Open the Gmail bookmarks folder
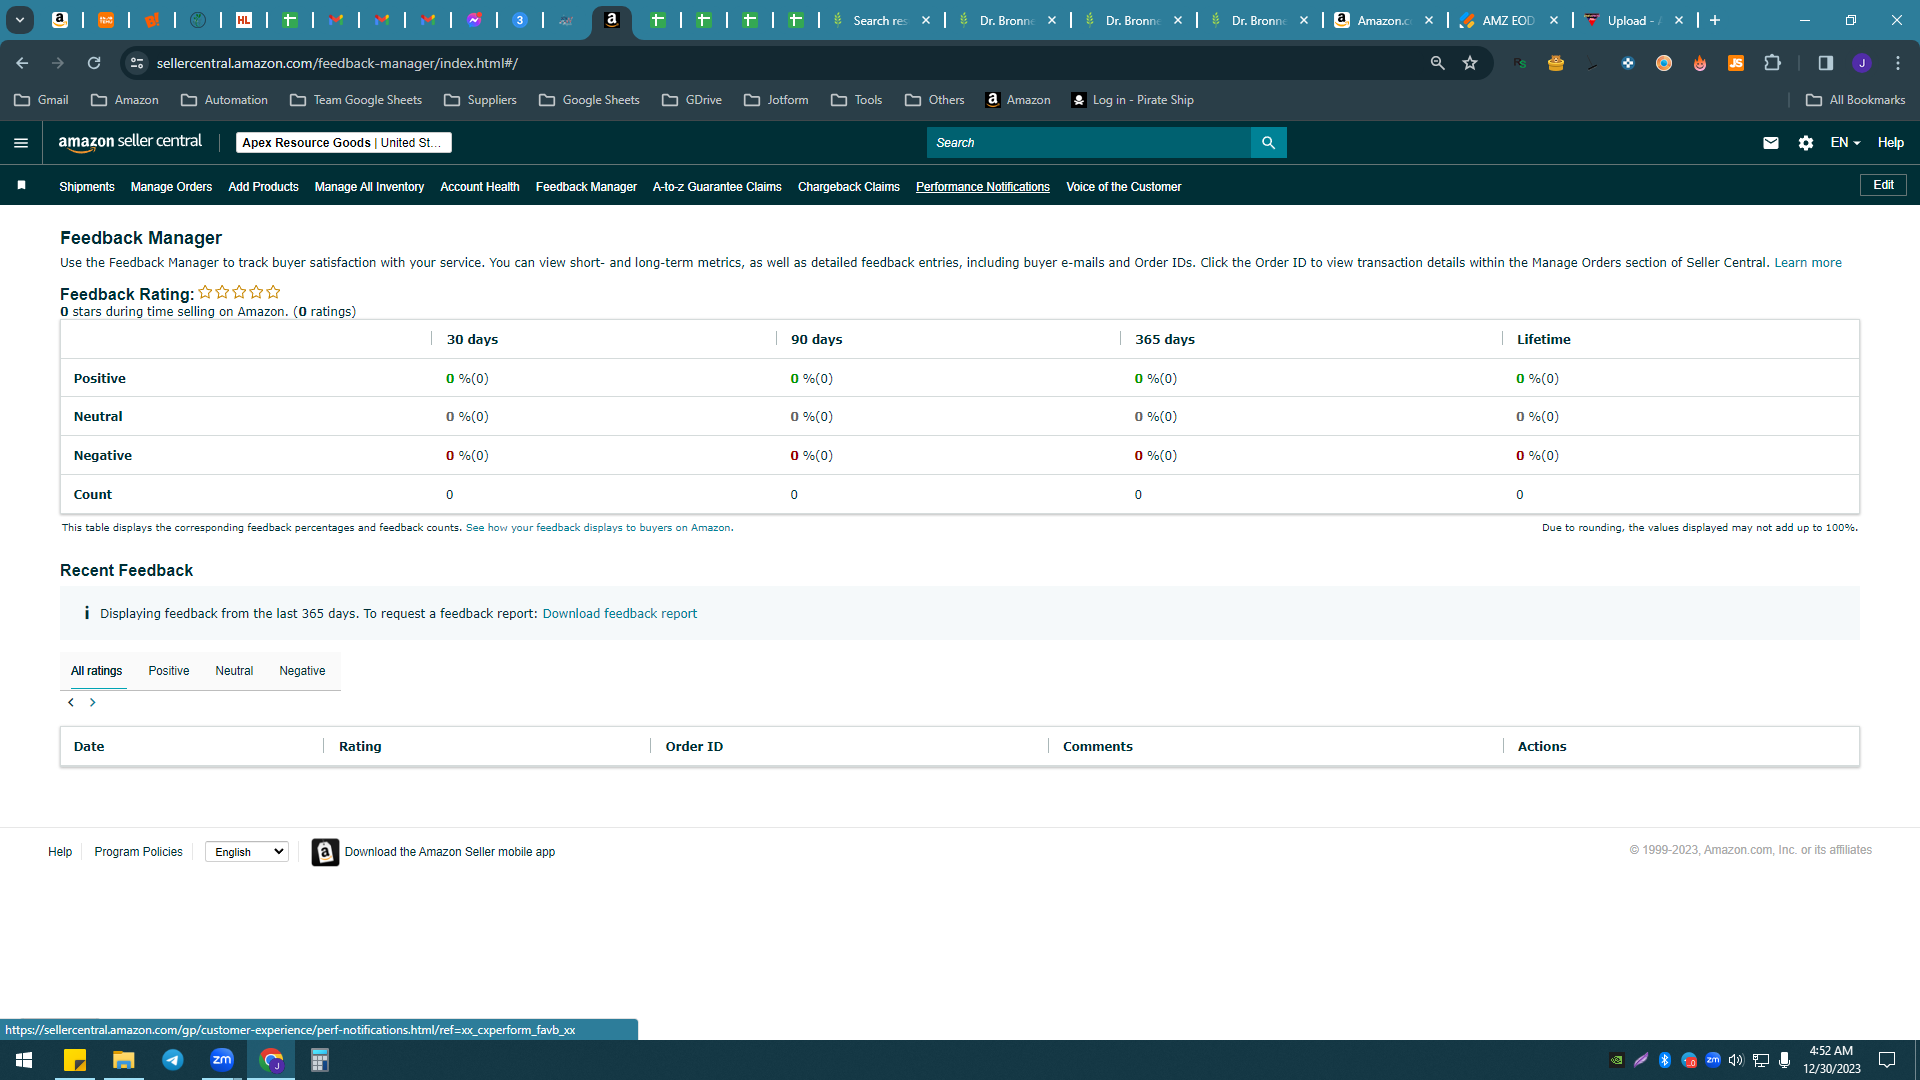This screenshot has width=1920, height=1080. pyautogui.click(x=42, y=100)
